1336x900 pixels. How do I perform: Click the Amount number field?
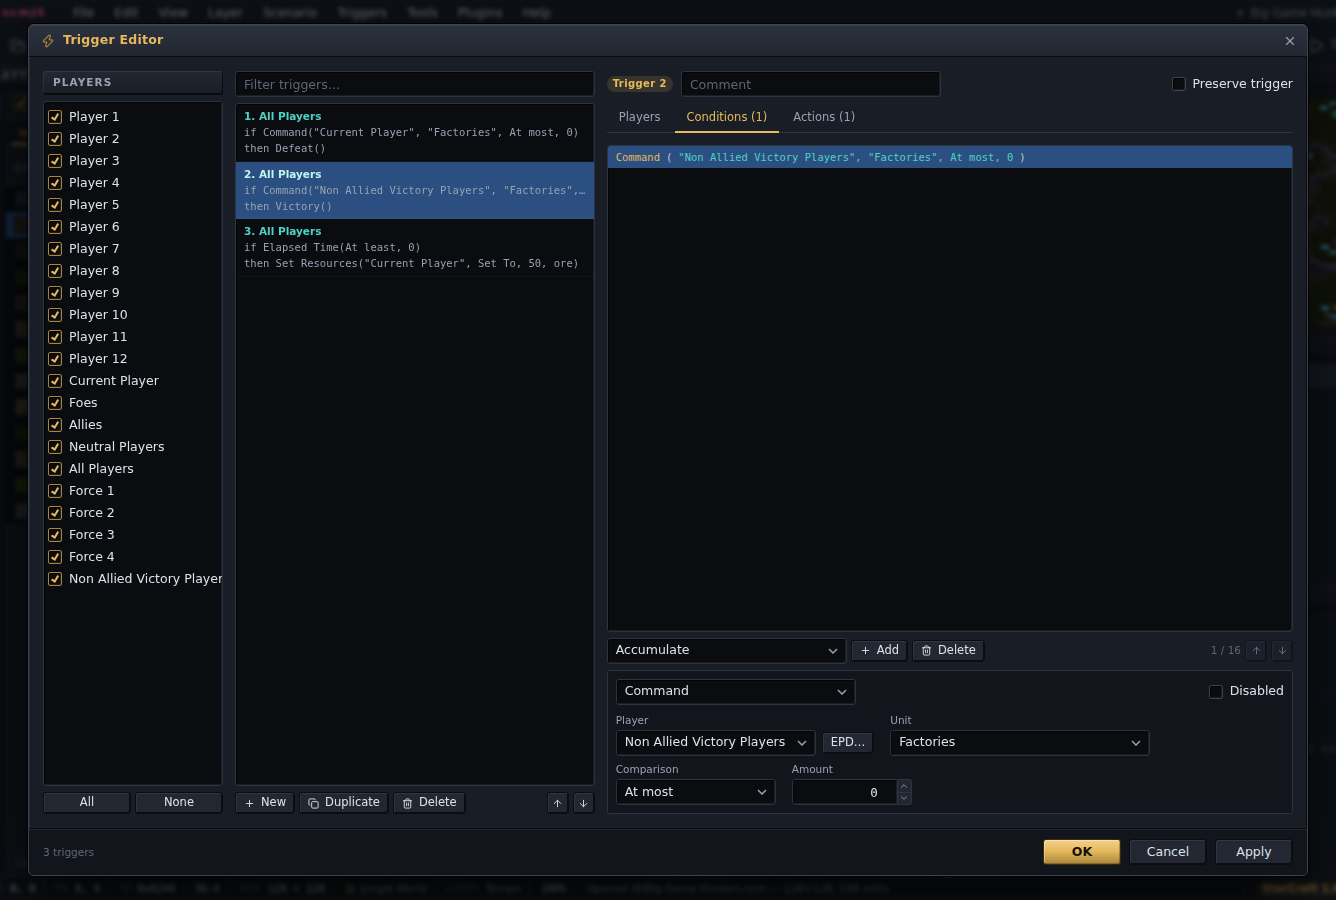(x=845, y=792)
